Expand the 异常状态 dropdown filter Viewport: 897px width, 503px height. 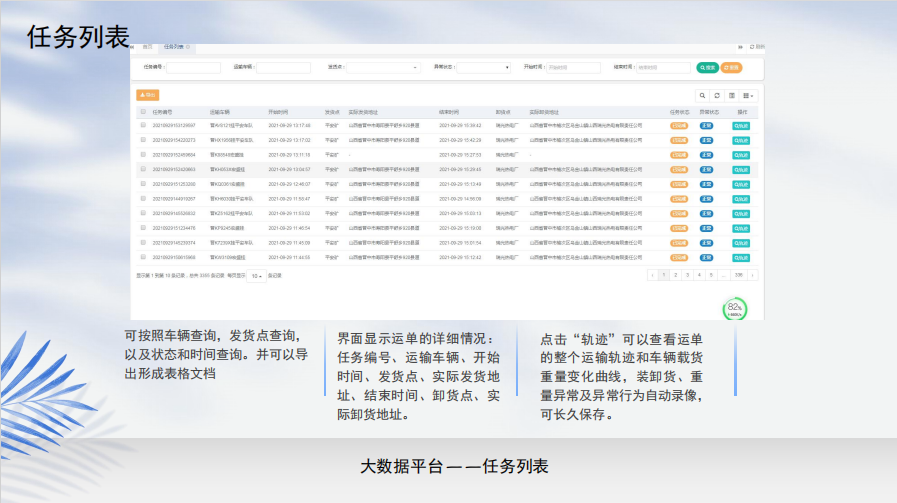pyautogui.click(x=484, y=68)
